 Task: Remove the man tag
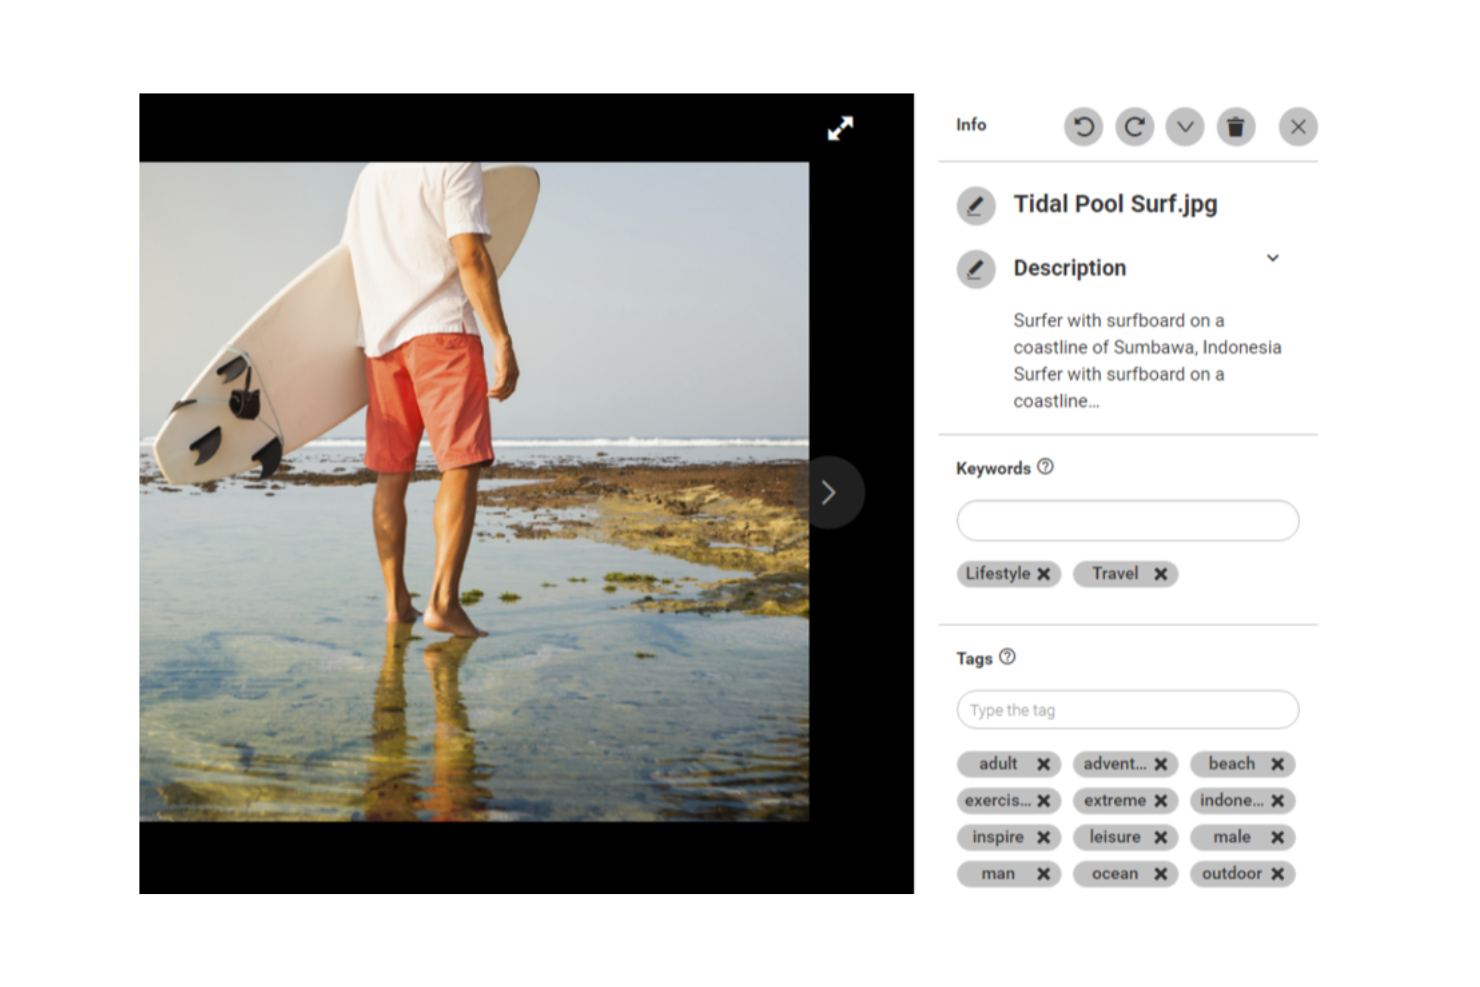[x=1044, y=874]
